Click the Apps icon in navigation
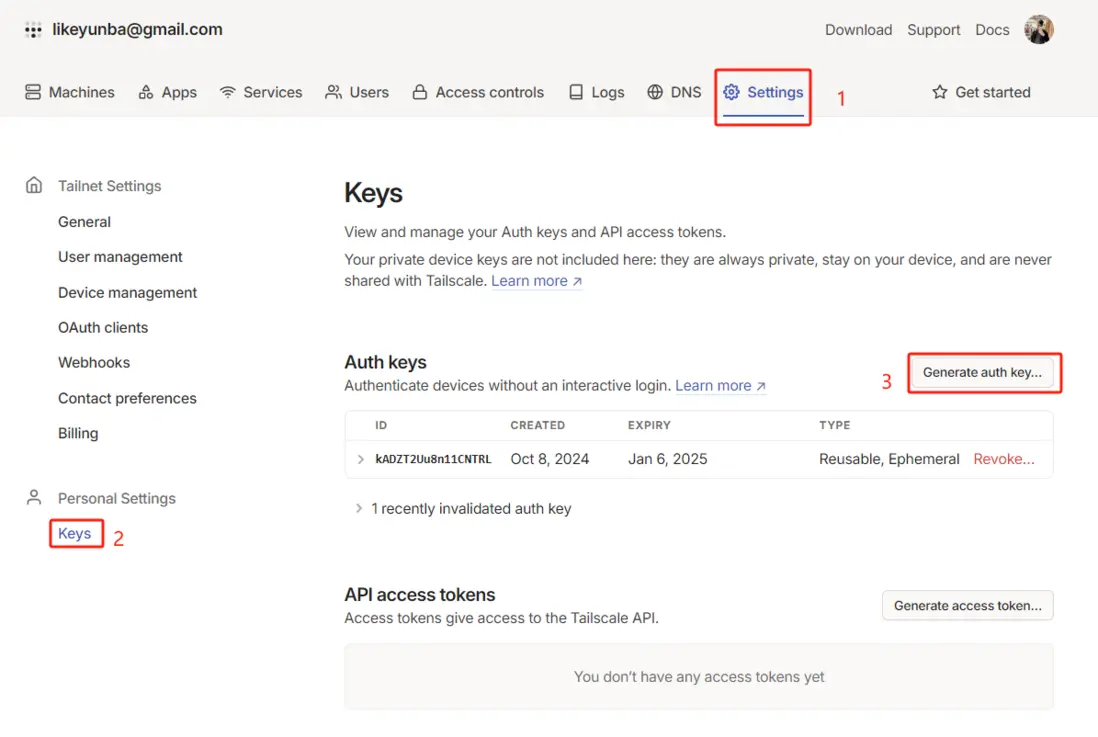1098x737 pixels. pyautogui.click(x=146, y=92)
